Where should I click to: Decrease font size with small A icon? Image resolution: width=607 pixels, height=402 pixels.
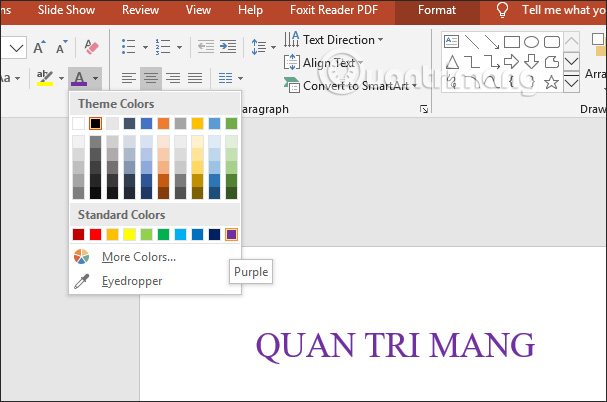click(x=61, y=47)
